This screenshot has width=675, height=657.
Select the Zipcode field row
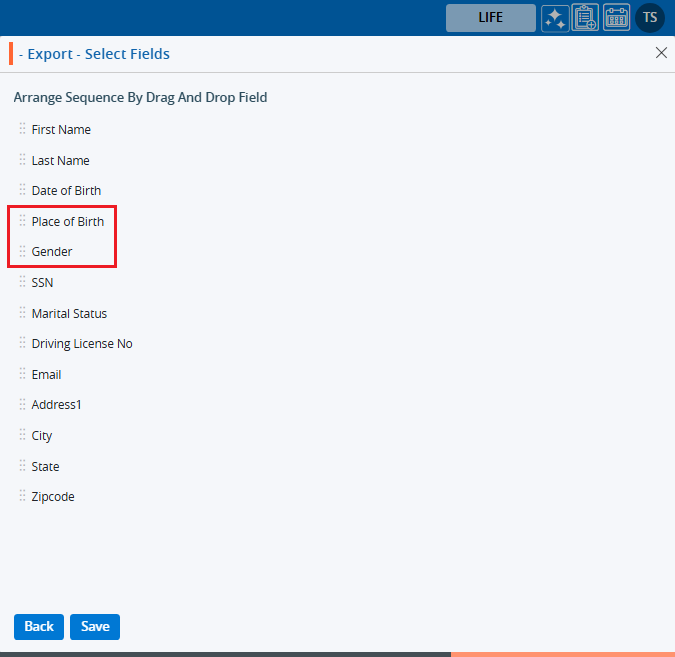point(52,497)
